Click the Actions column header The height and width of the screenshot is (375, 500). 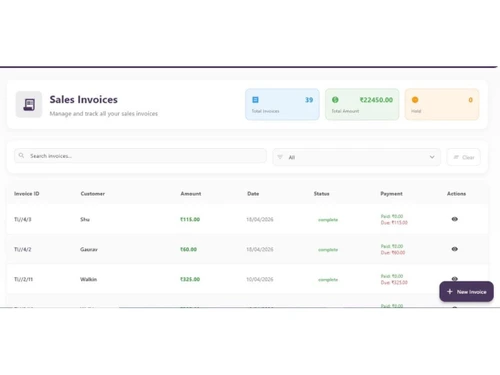456,194
